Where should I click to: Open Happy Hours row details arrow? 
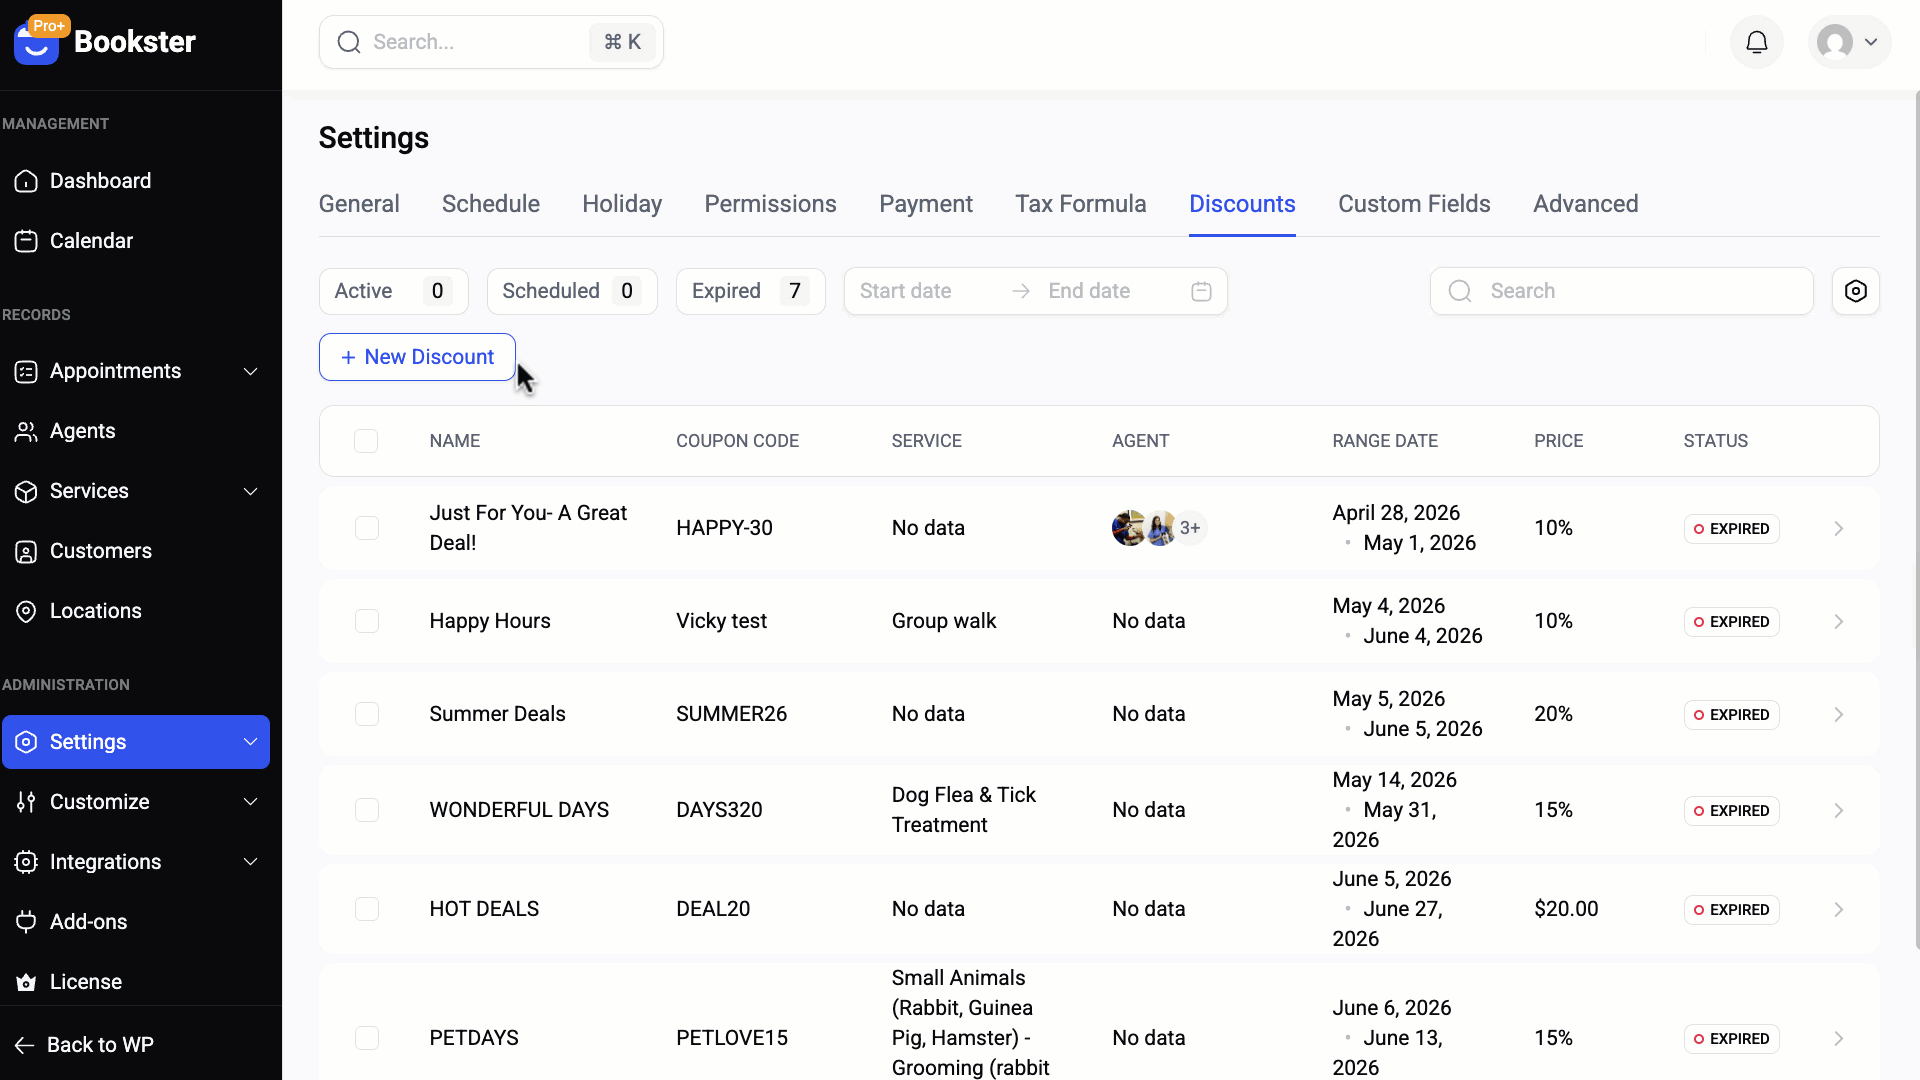click(1839, 621)
